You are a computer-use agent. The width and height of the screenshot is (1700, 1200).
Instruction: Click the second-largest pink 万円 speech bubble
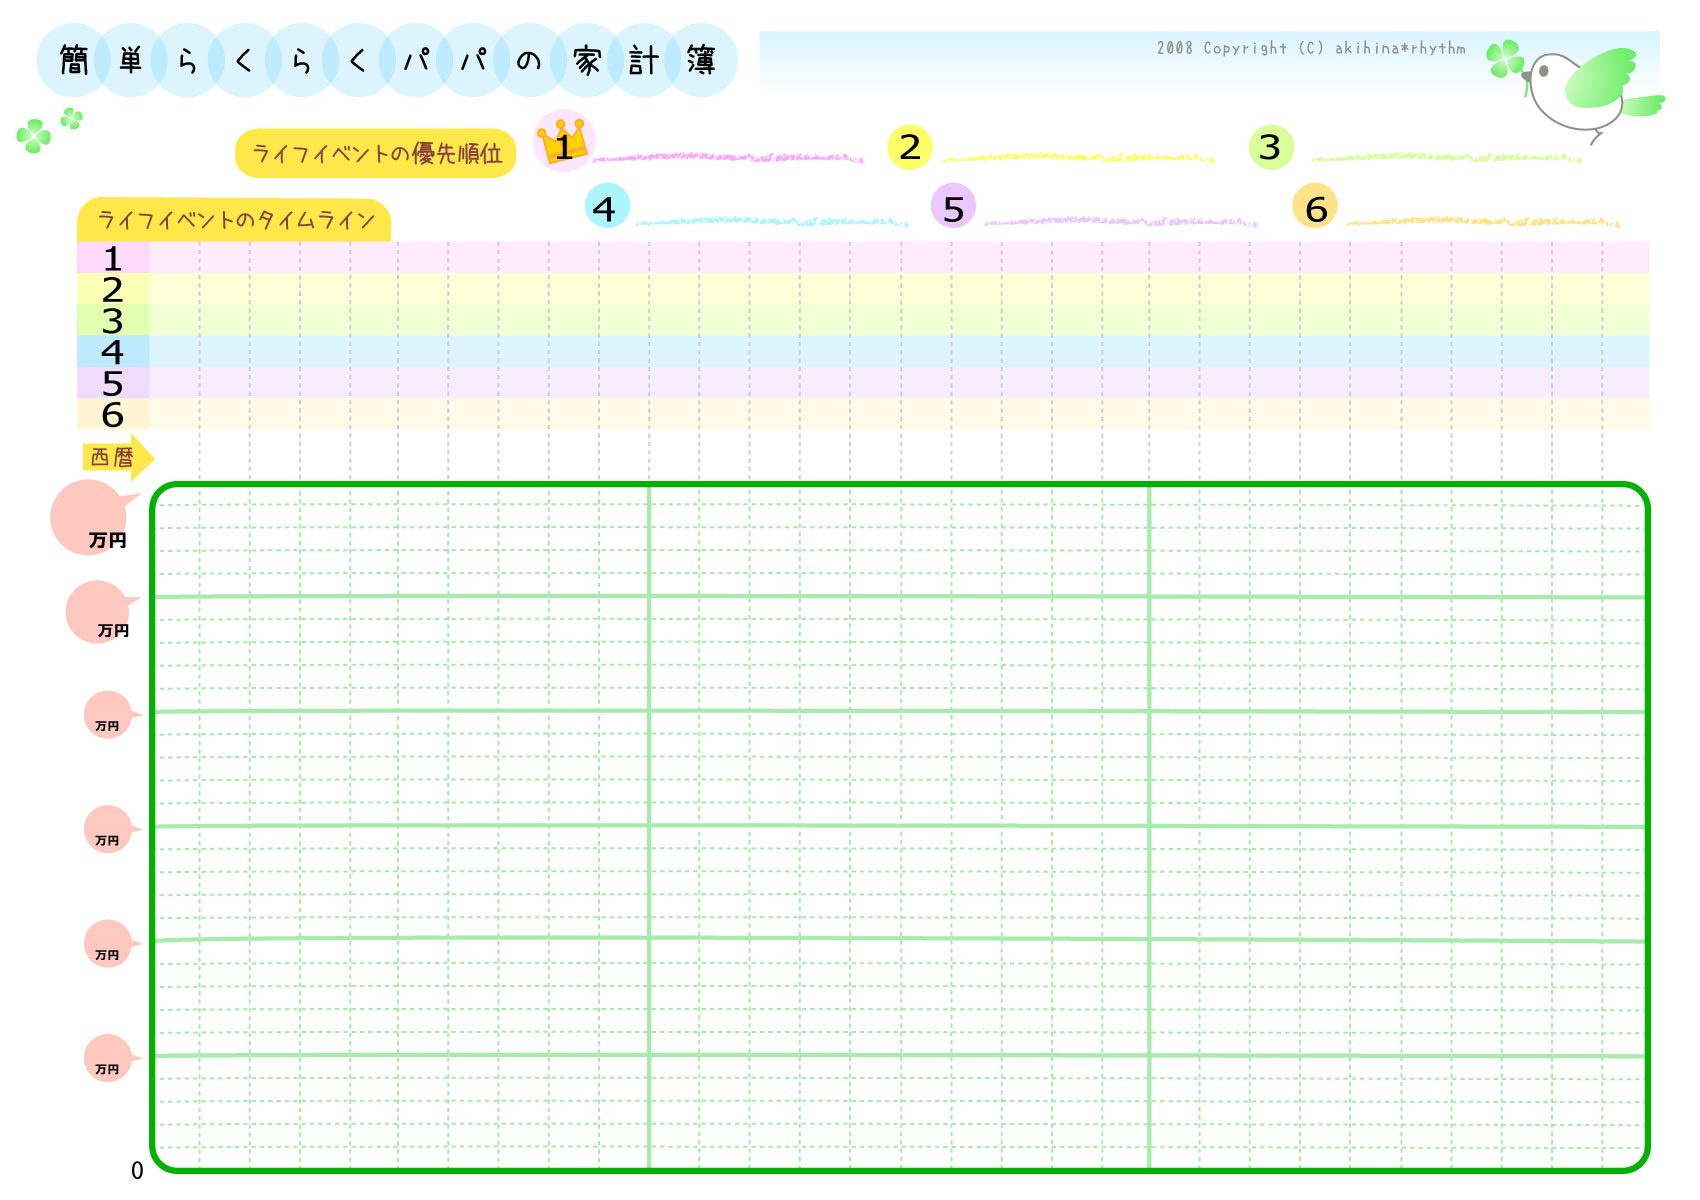101,612
